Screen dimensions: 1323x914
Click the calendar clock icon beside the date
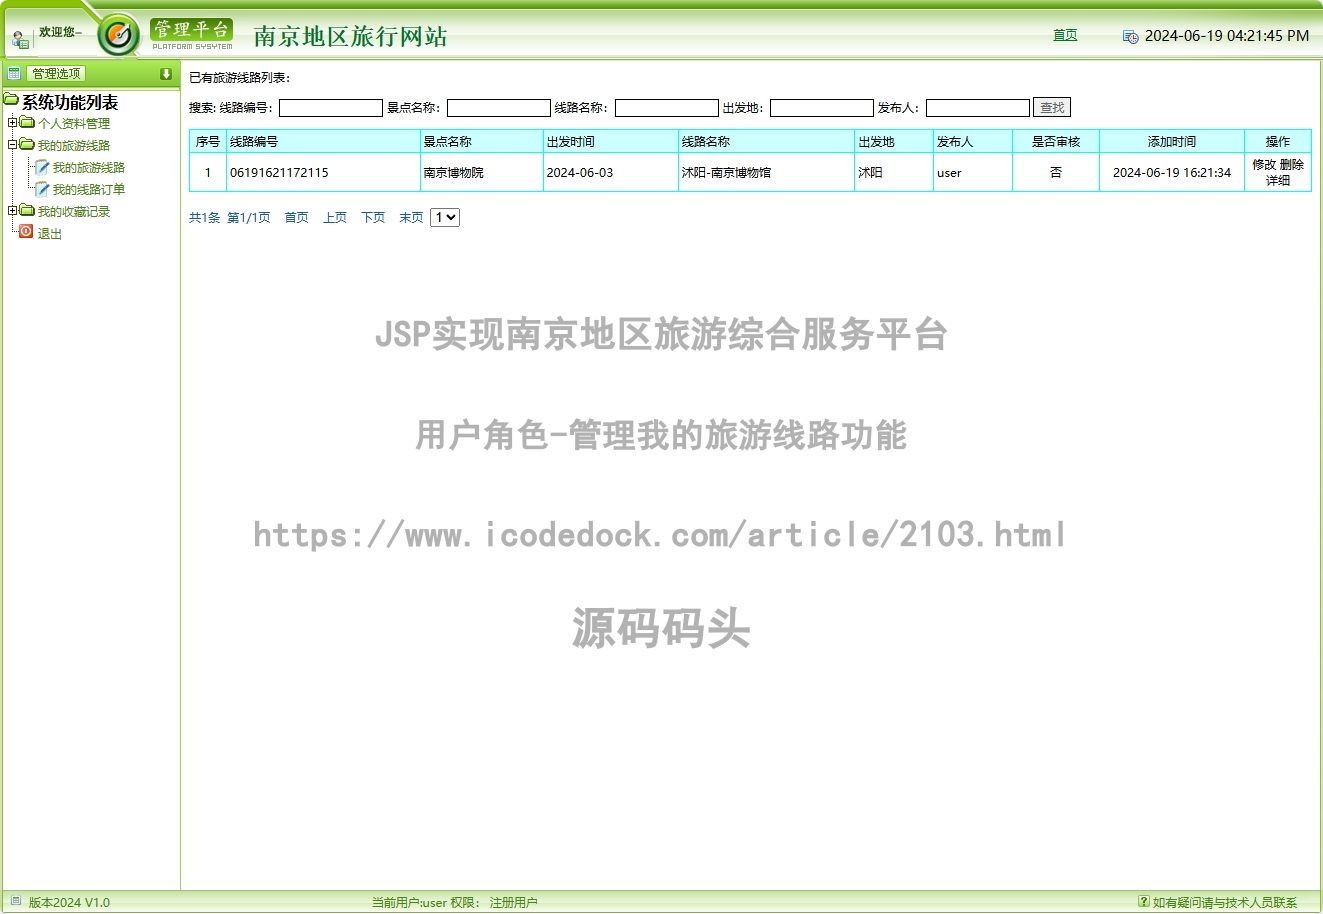tap(1130, 36)
